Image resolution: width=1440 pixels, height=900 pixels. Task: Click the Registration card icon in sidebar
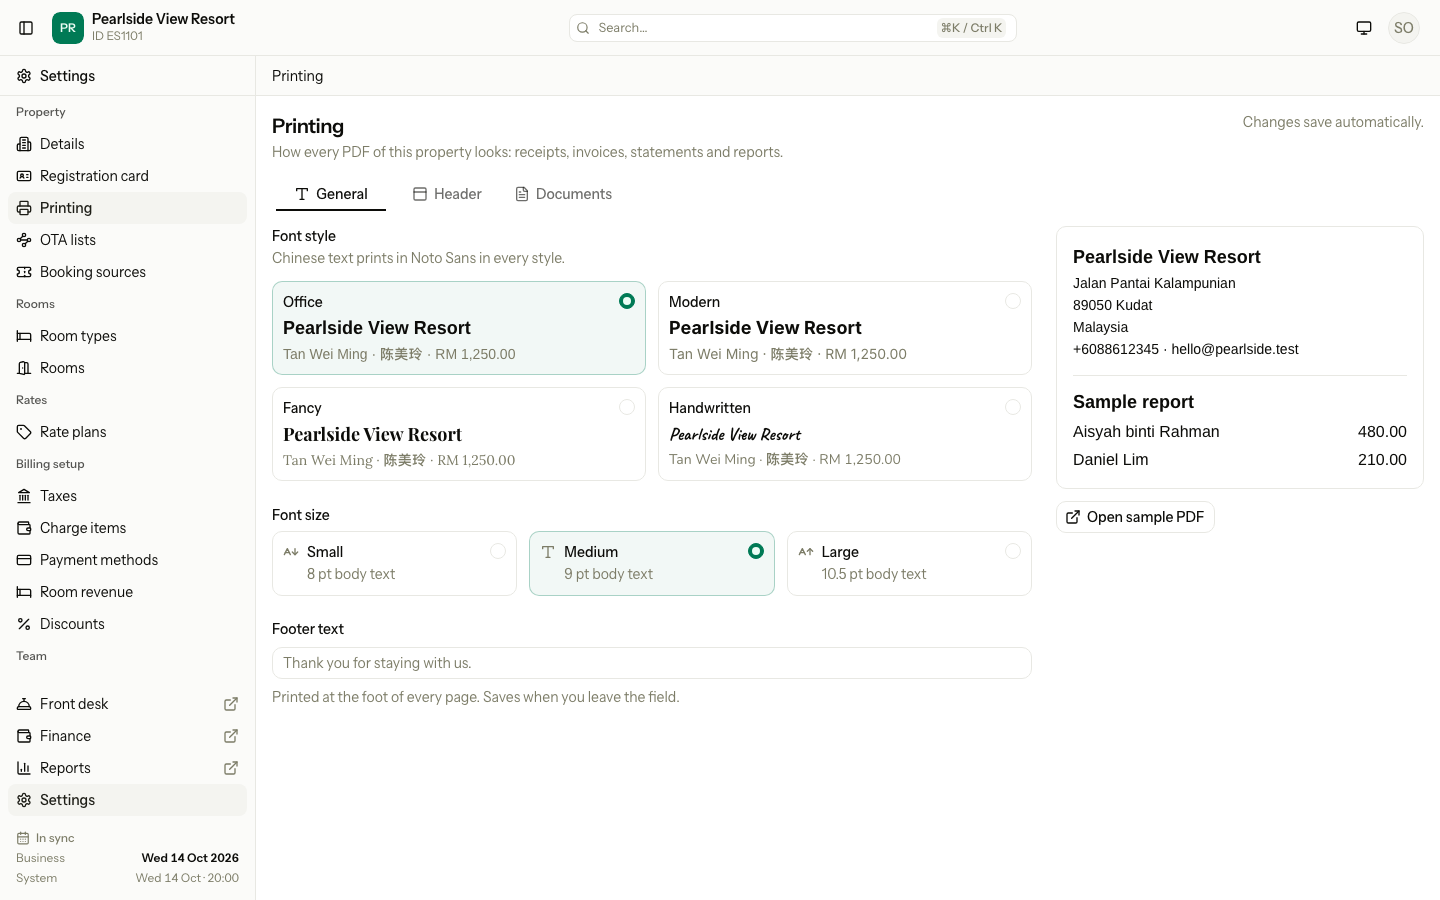[x=24, y=176]
